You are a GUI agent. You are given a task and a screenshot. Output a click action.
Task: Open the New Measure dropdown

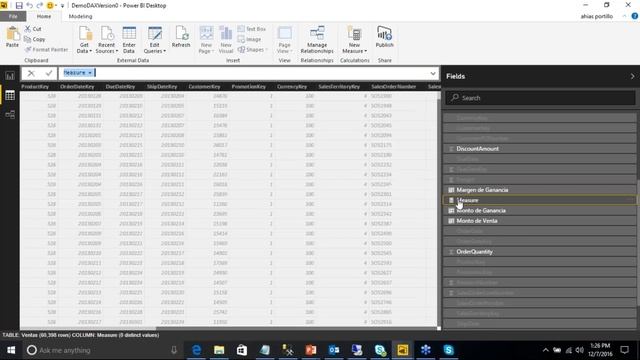354,40
